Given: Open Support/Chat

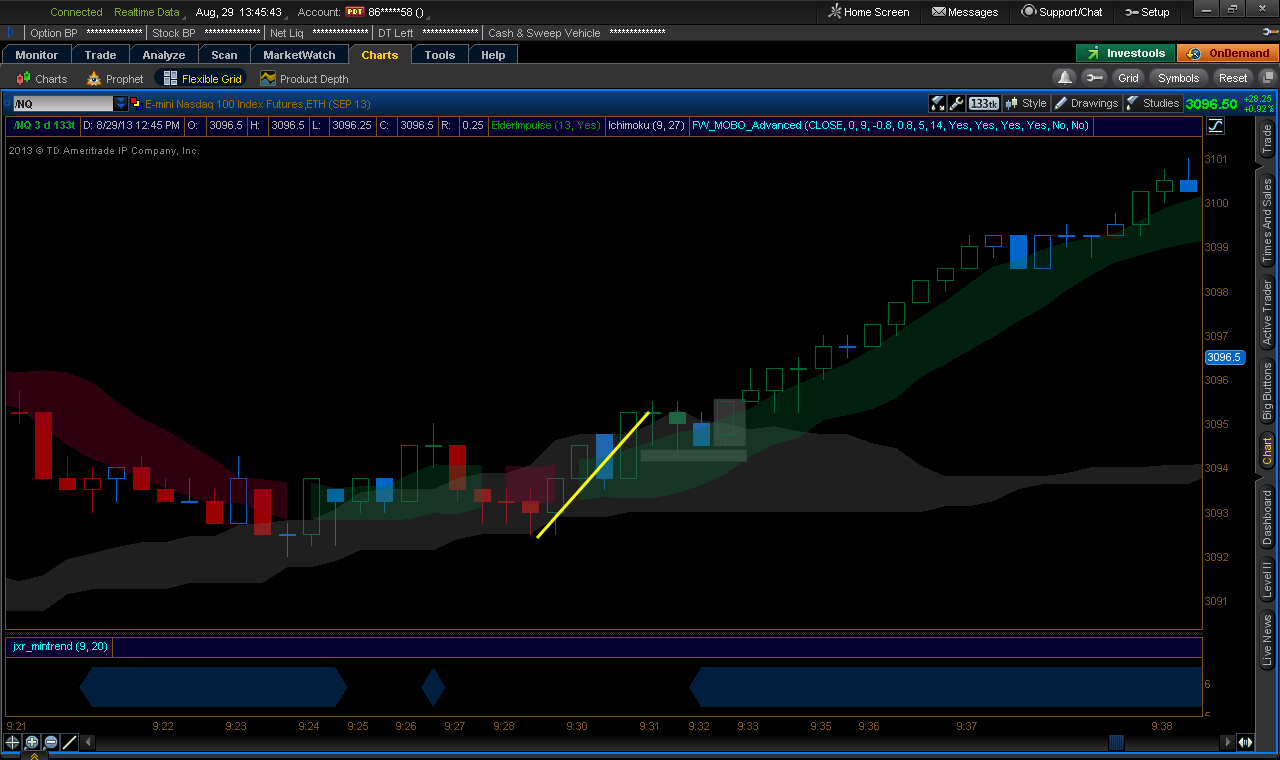Looking at the screenshot, I should [1062, 12].
